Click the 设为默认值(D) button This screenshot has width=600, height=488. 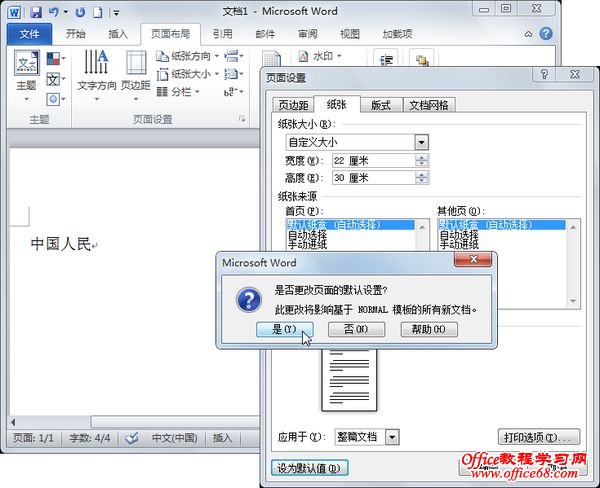309,468
